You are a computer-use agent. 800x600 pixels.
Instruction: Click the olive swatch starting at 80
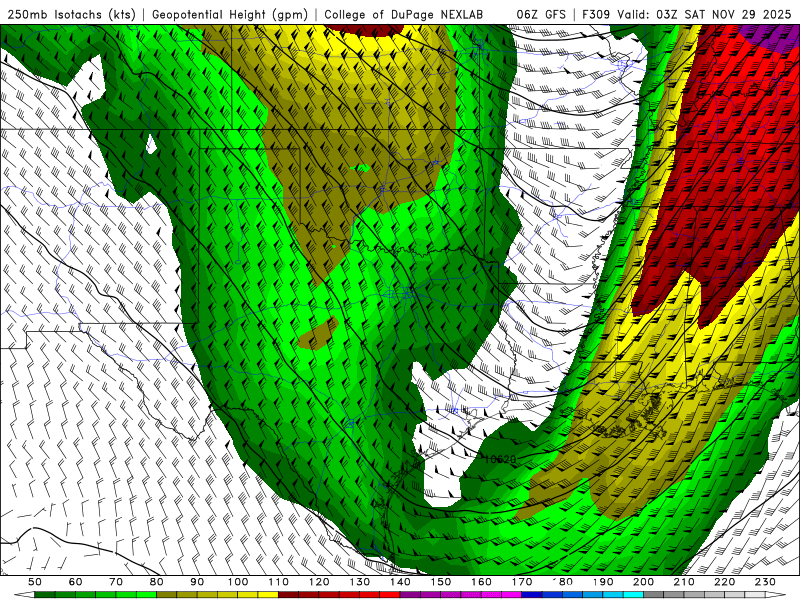[166, 595]
